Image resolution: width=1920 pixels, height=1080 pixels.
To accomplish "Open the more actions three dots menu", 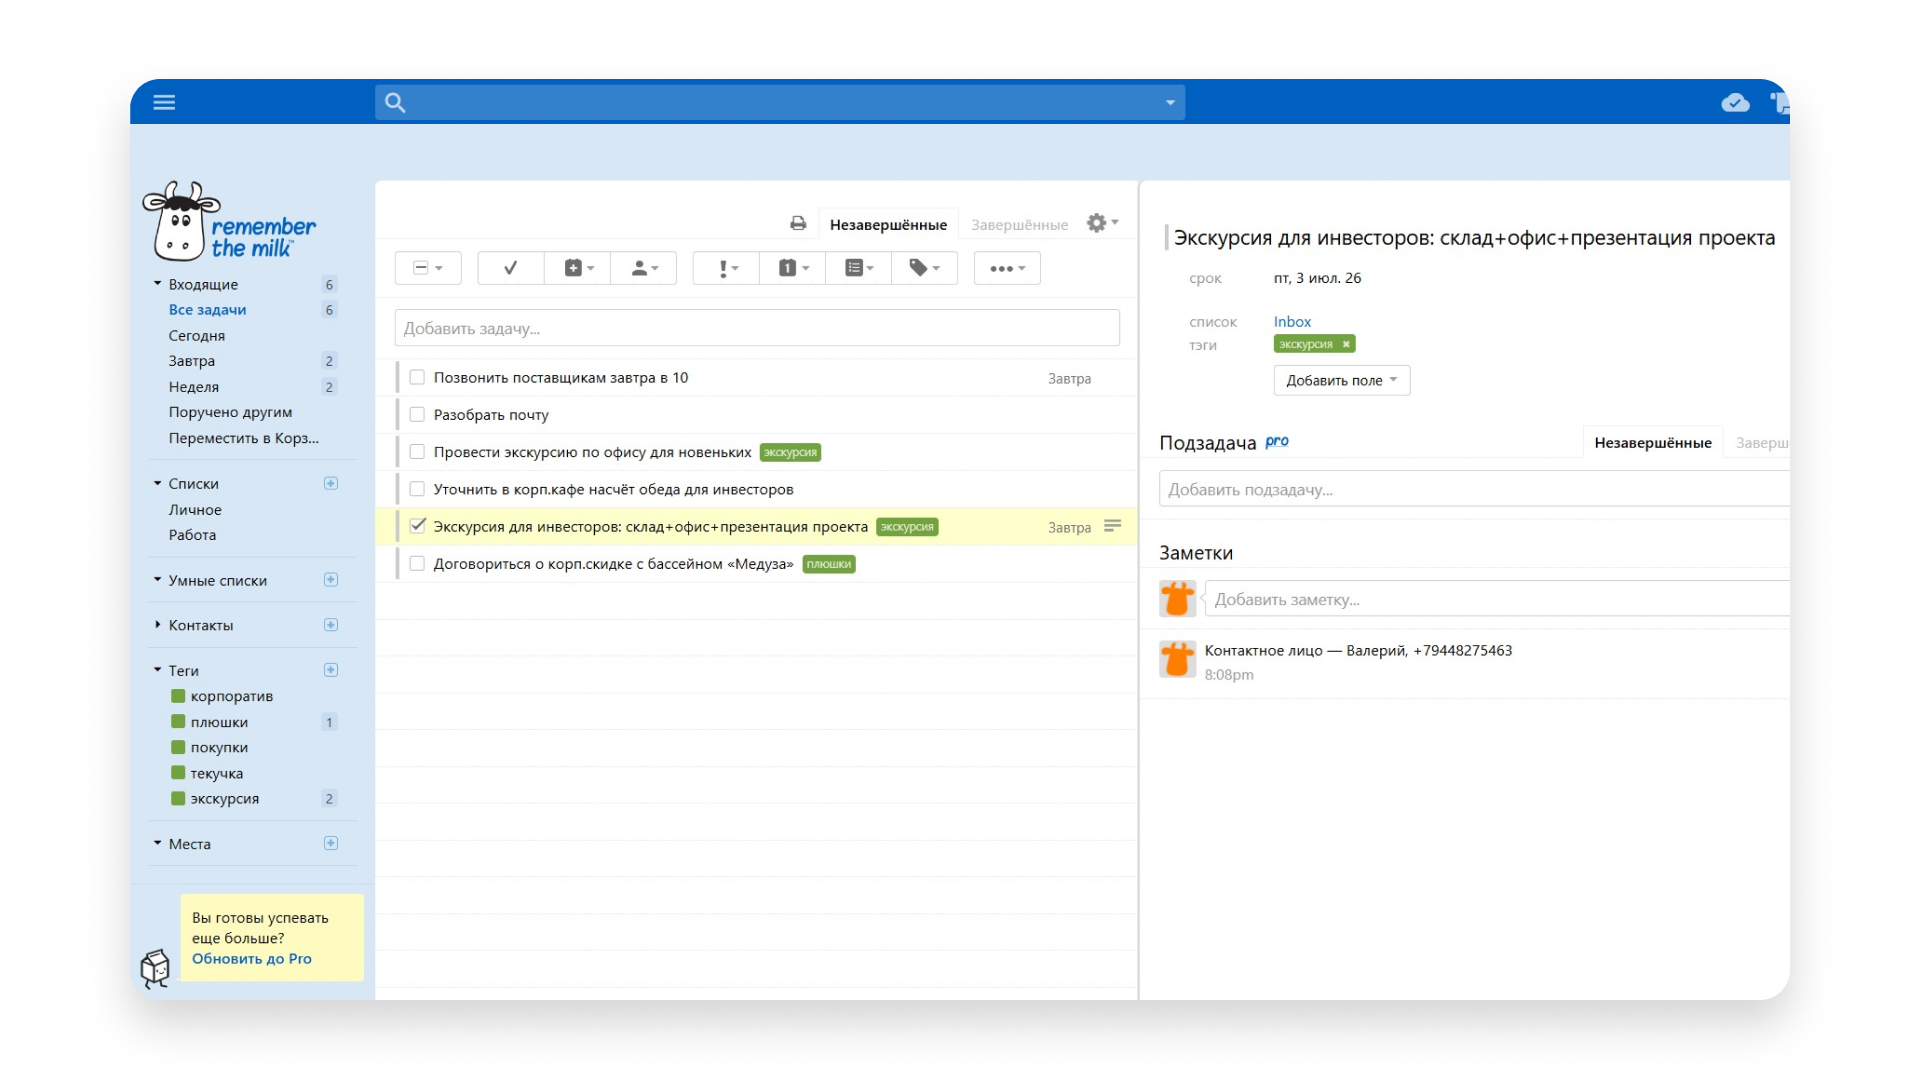I will point(1007,268).
